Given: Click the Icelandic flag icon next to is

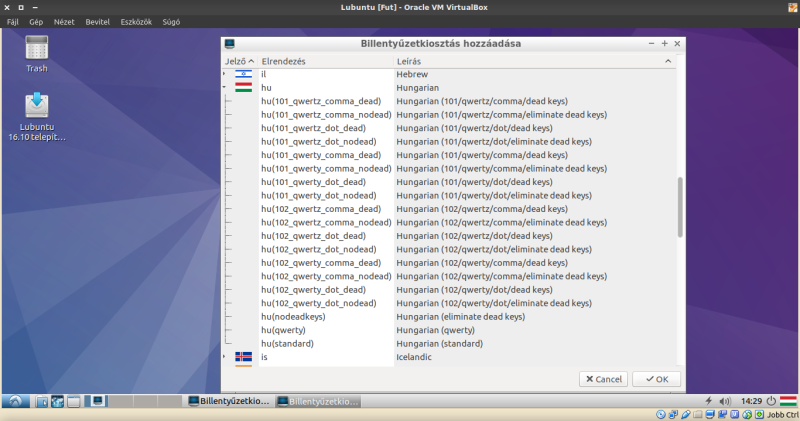Looking at the screenshot, I should point(243,356).
